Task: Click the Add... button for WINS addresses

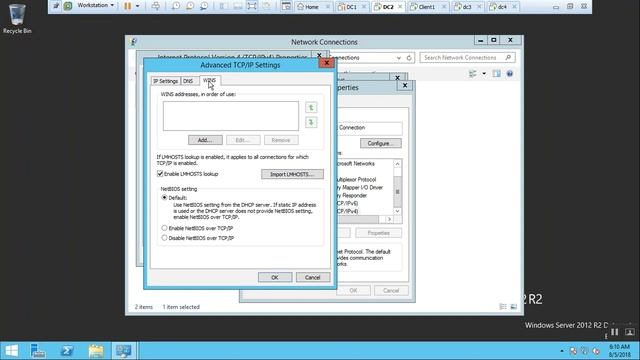Action: tap(205, 140)
